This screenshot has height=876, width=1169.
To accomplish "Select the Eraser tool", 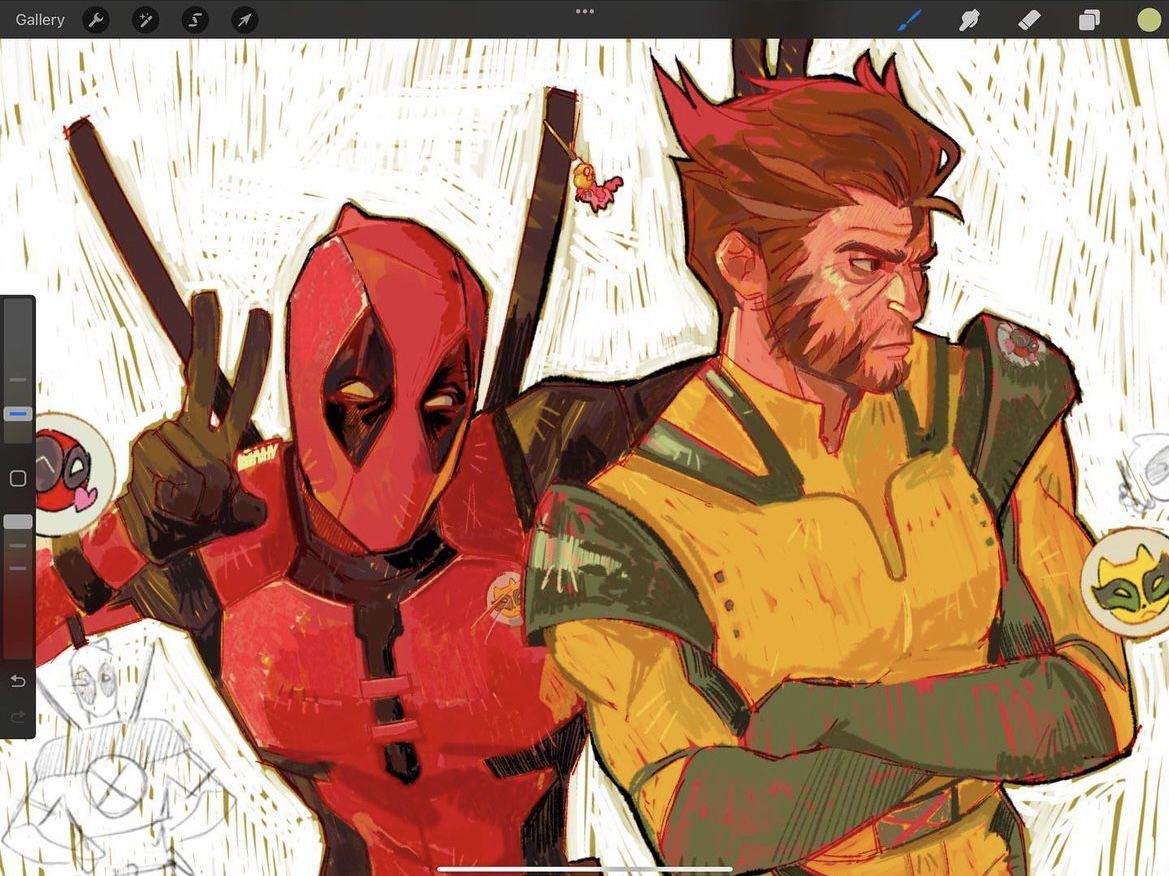I will click(x=1029, y=20).
